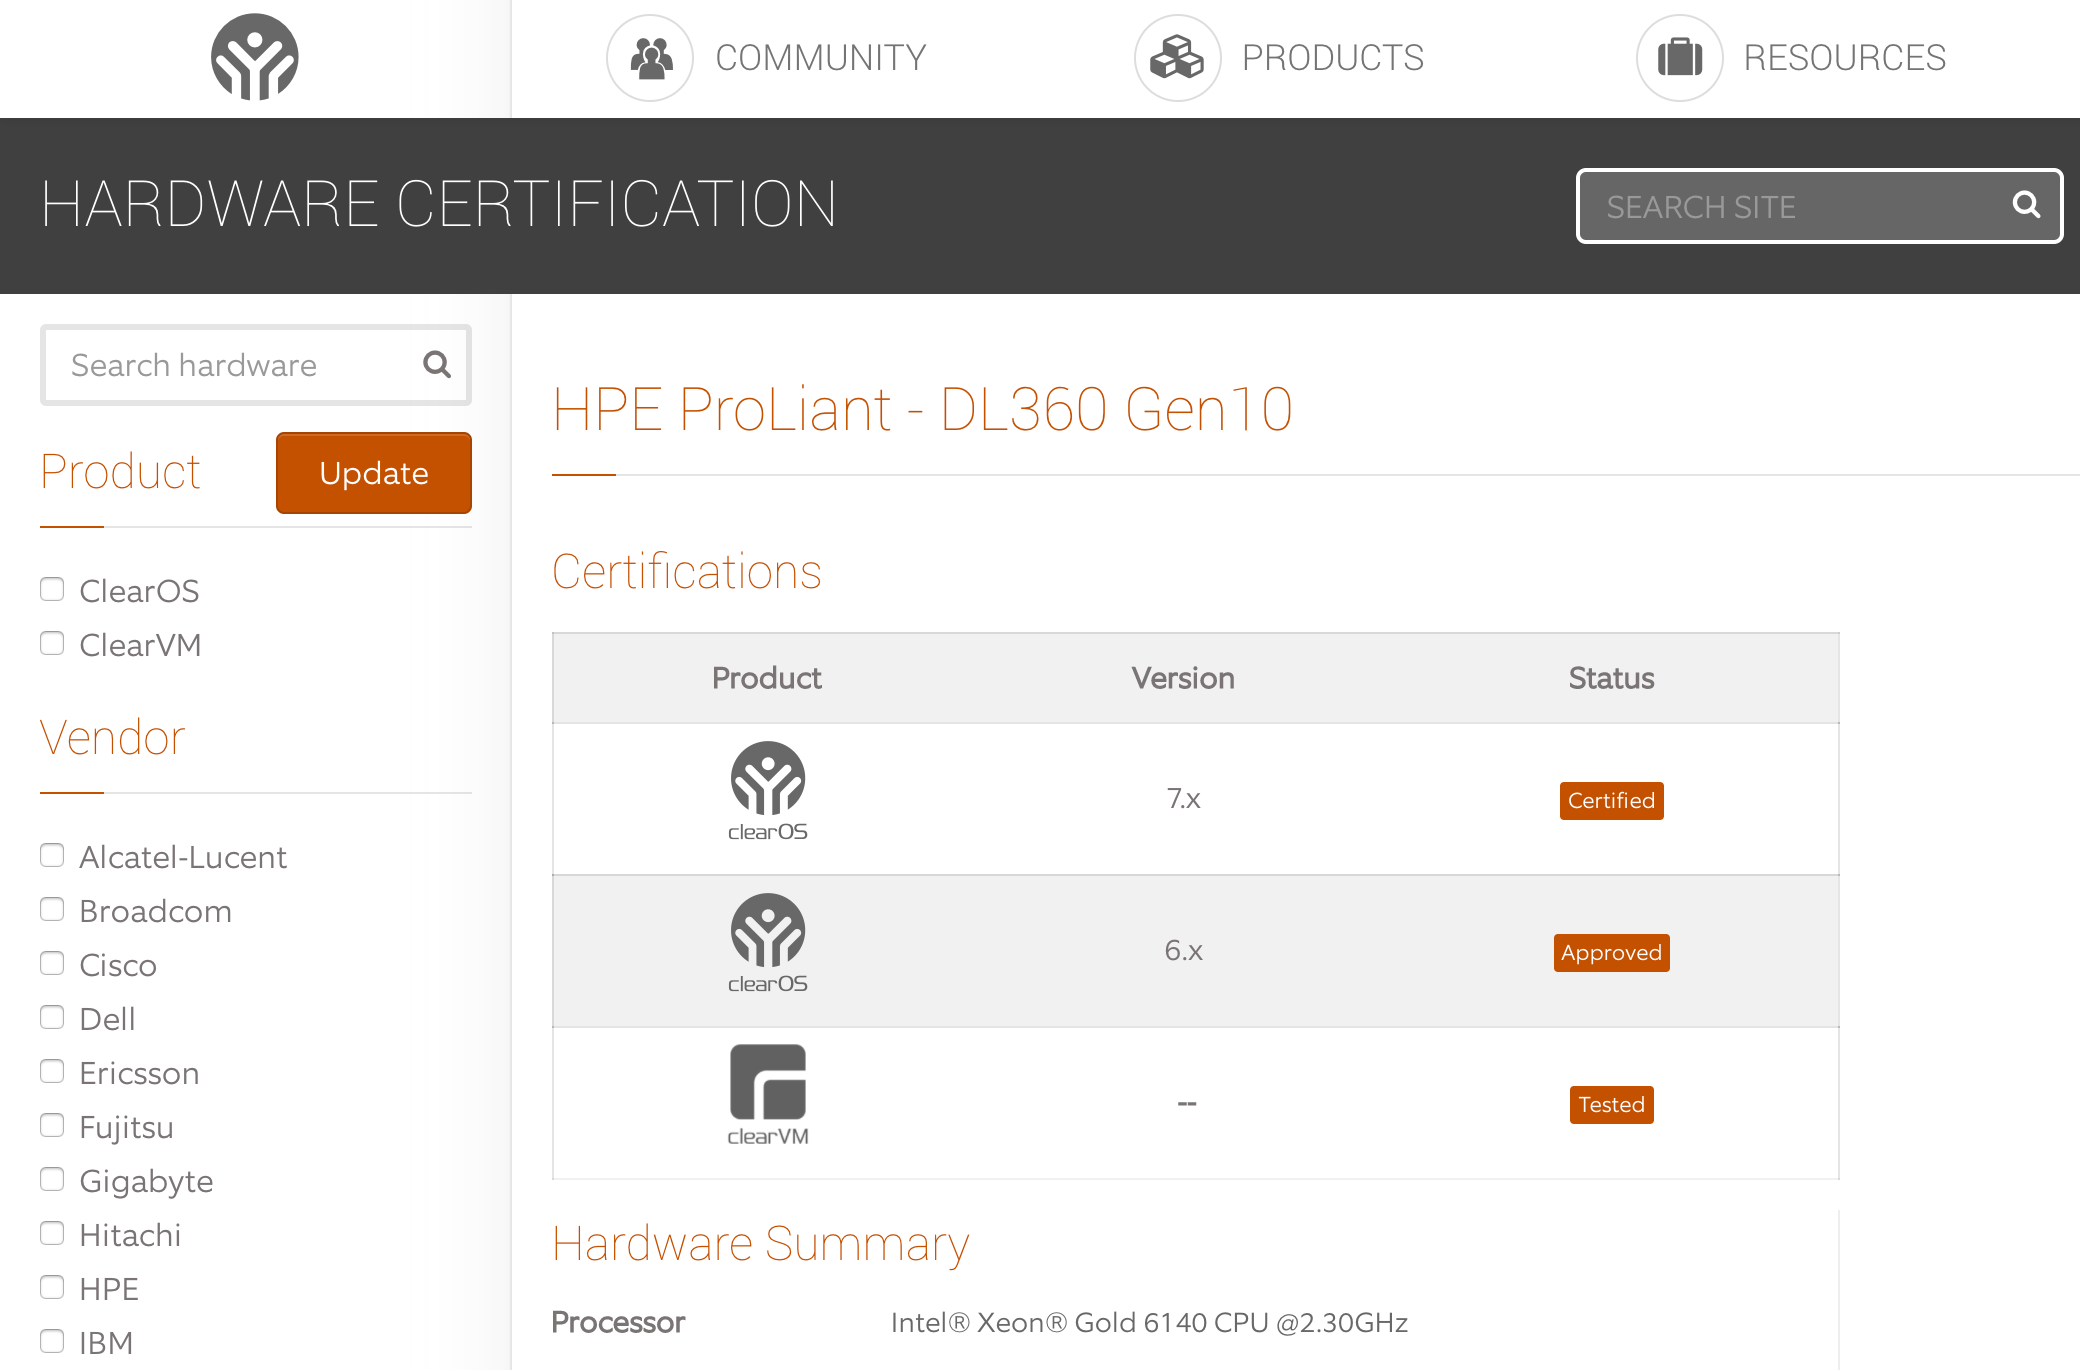Image resolution: width=2080 pixels, height=1370 pixels.
Task: Open the RESOURCES menu
Action: coord(1845,58)
